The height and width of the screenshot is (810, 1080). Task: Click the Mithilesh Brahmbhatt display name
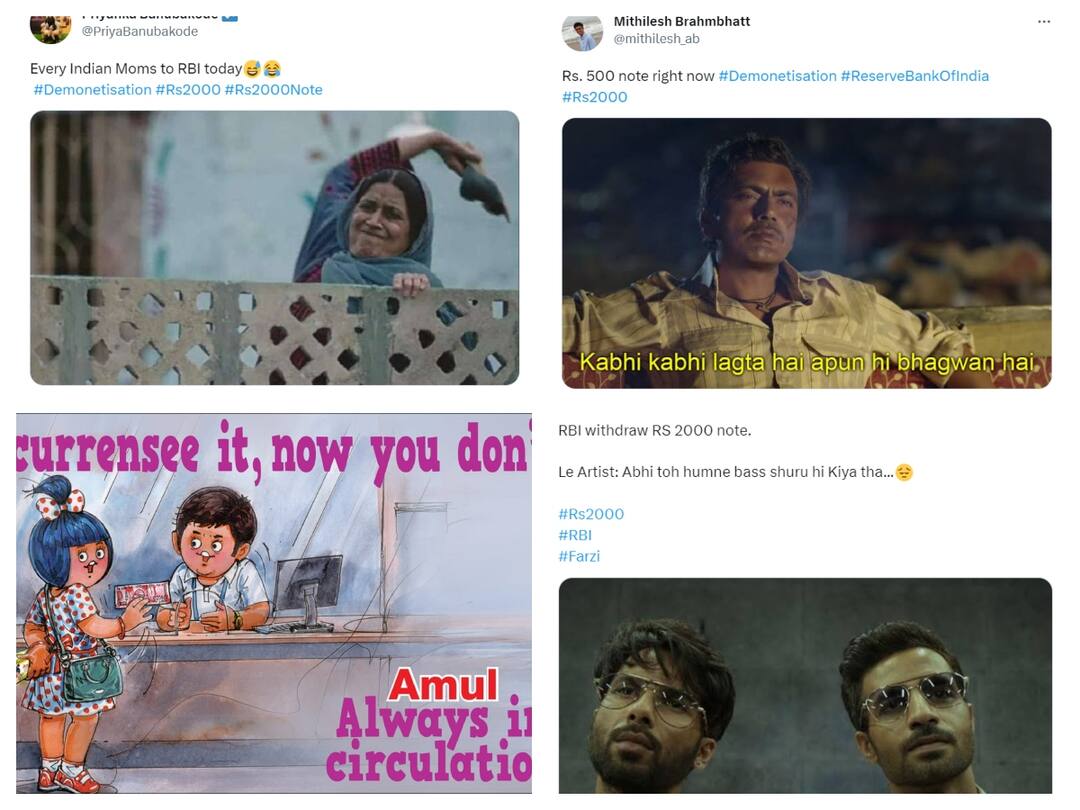681,21
